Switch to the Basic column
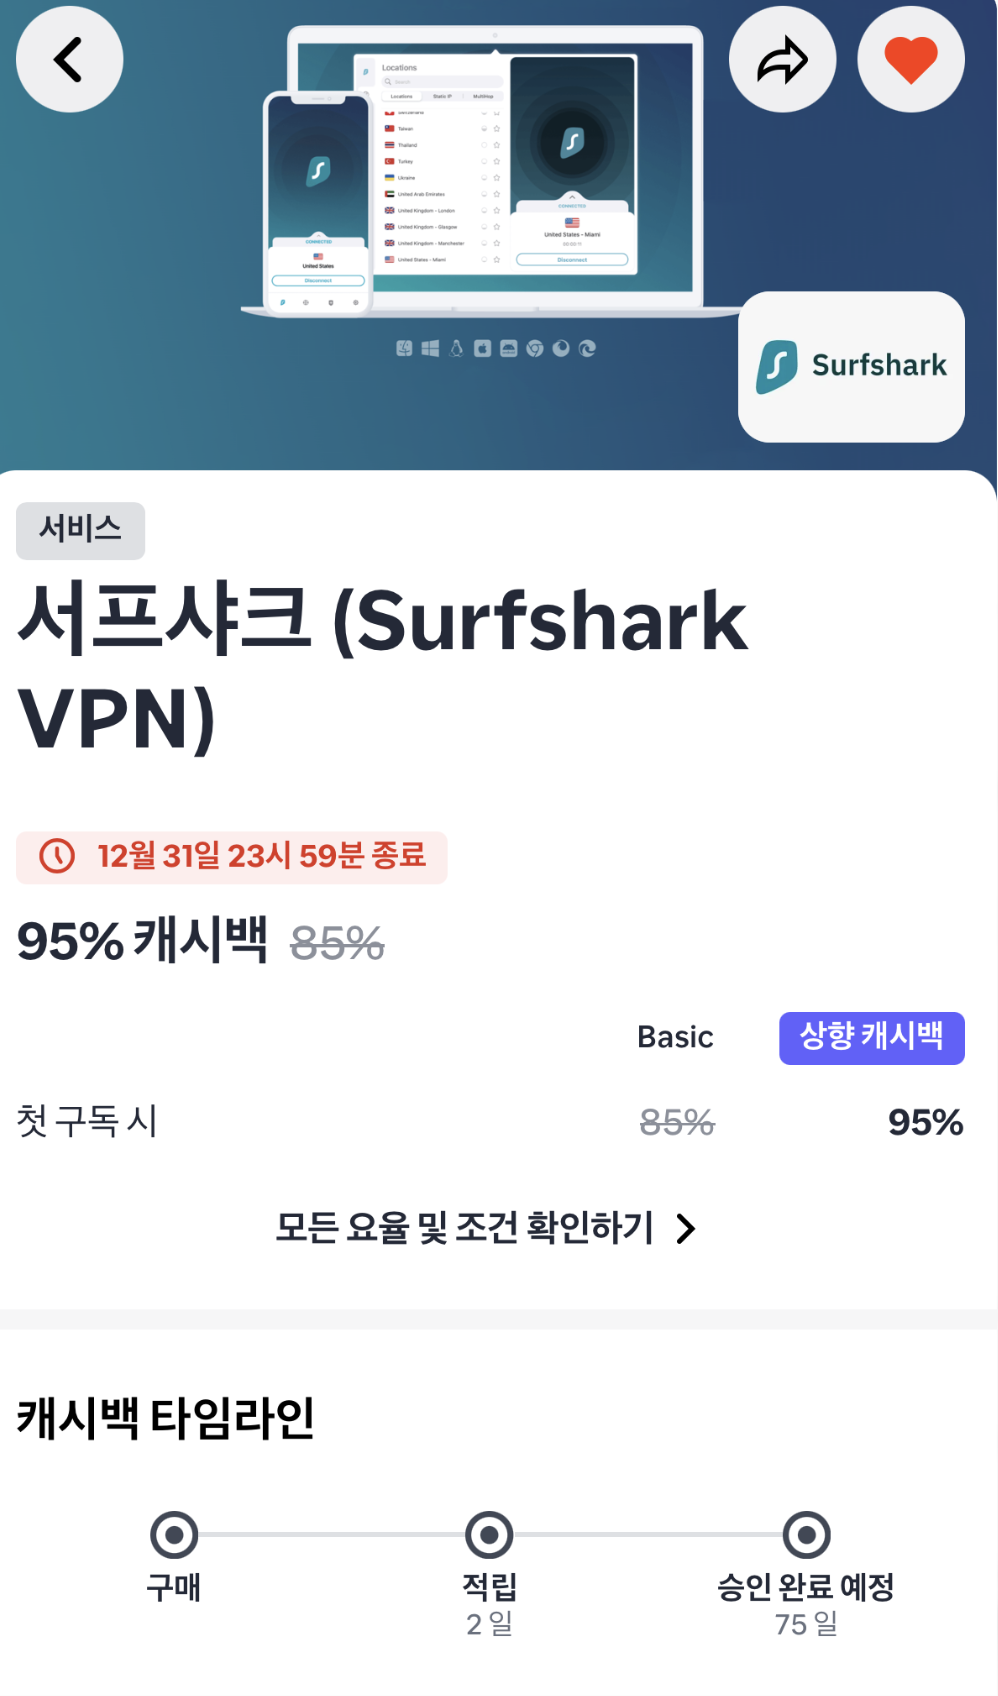The image size is (998, 1696). (x=675, y=1038)
